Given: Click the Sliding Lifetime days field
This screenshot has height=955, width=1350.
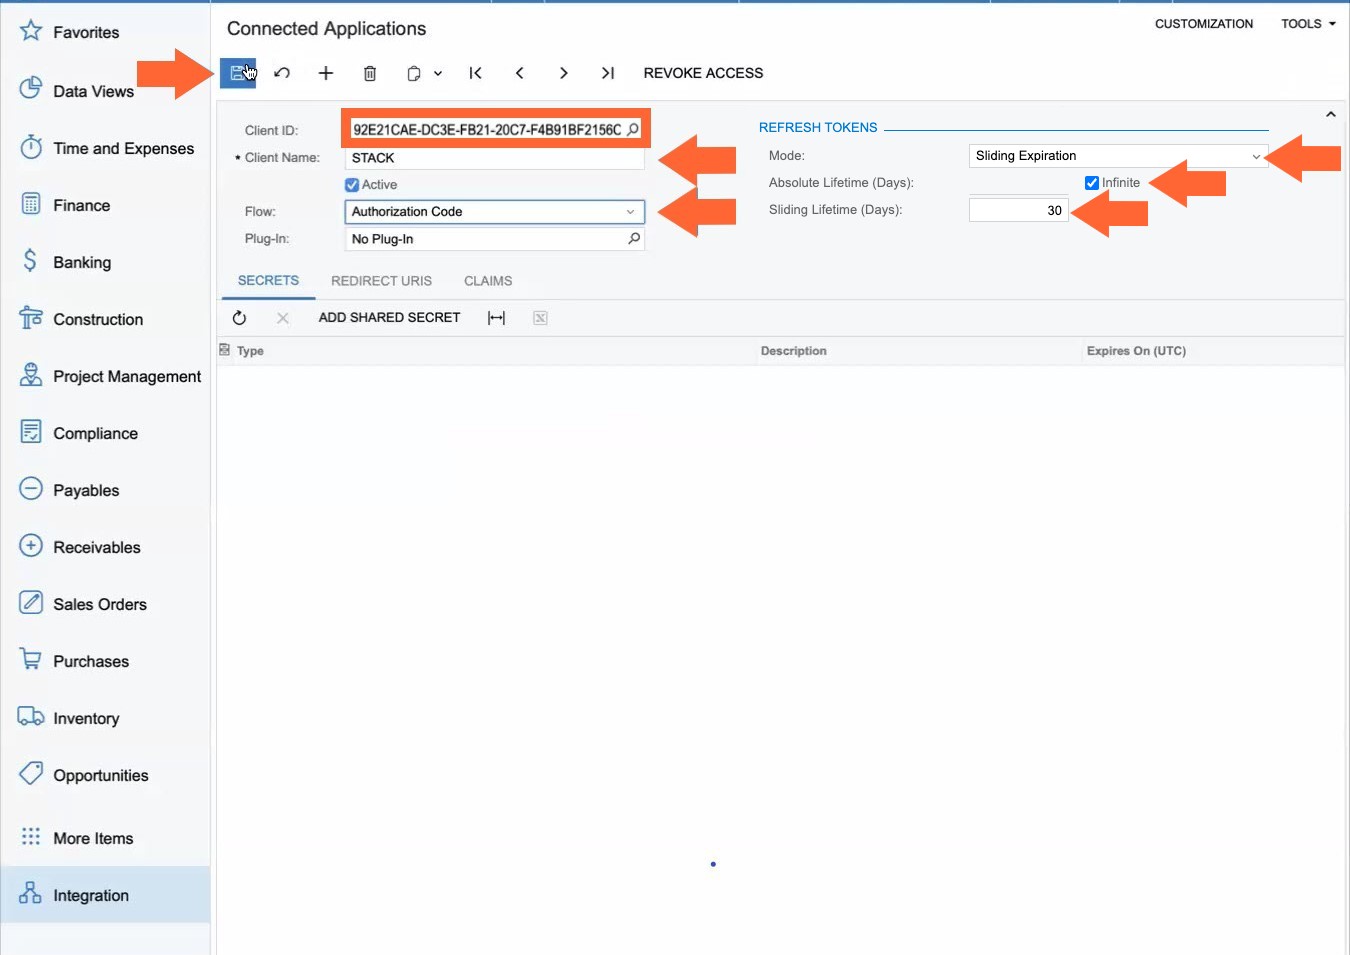Looking at the screenshot, I should [x=1018, y=210].
